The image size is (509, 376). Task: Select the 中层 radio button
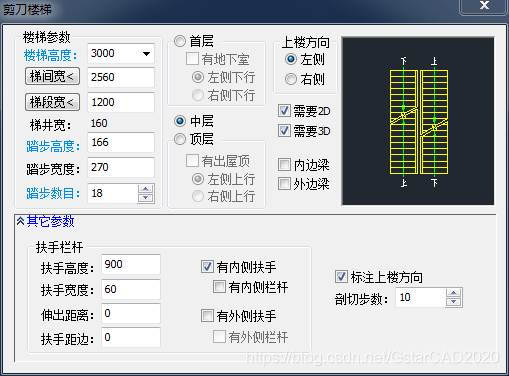[180, 121]
